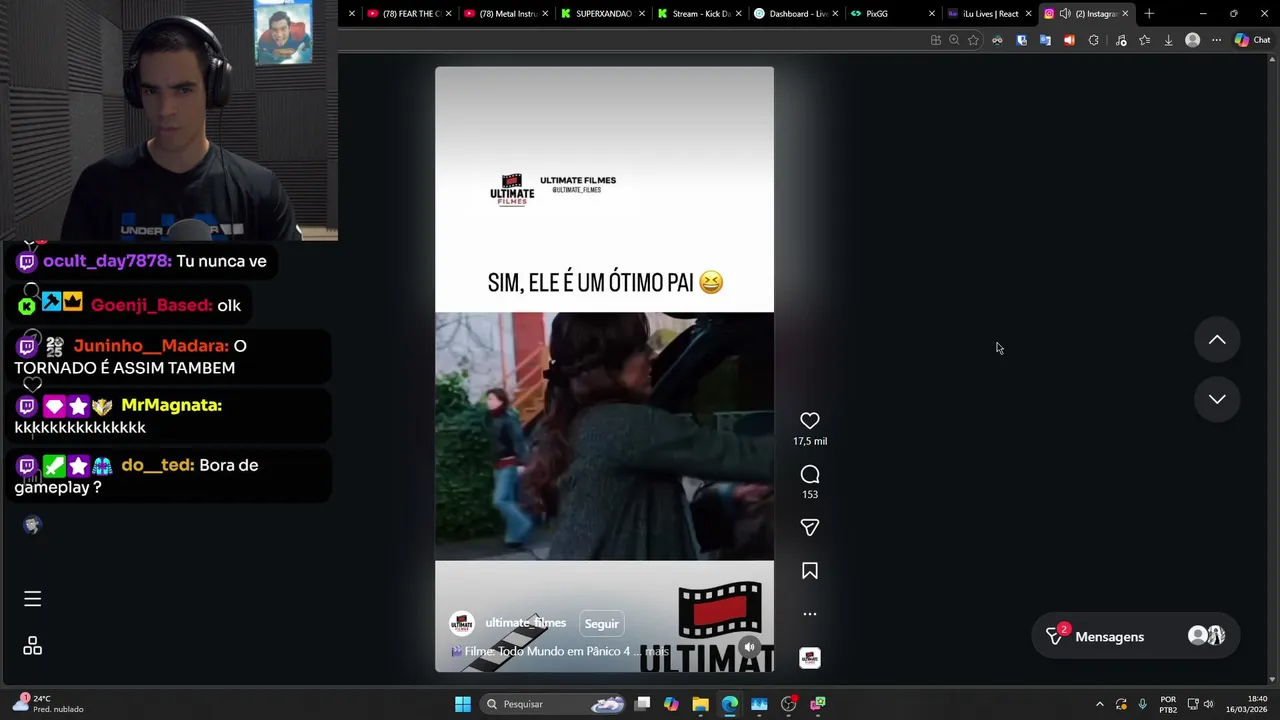Open the Windows Start menu
1280x720 pixels.
coord(463,704)
